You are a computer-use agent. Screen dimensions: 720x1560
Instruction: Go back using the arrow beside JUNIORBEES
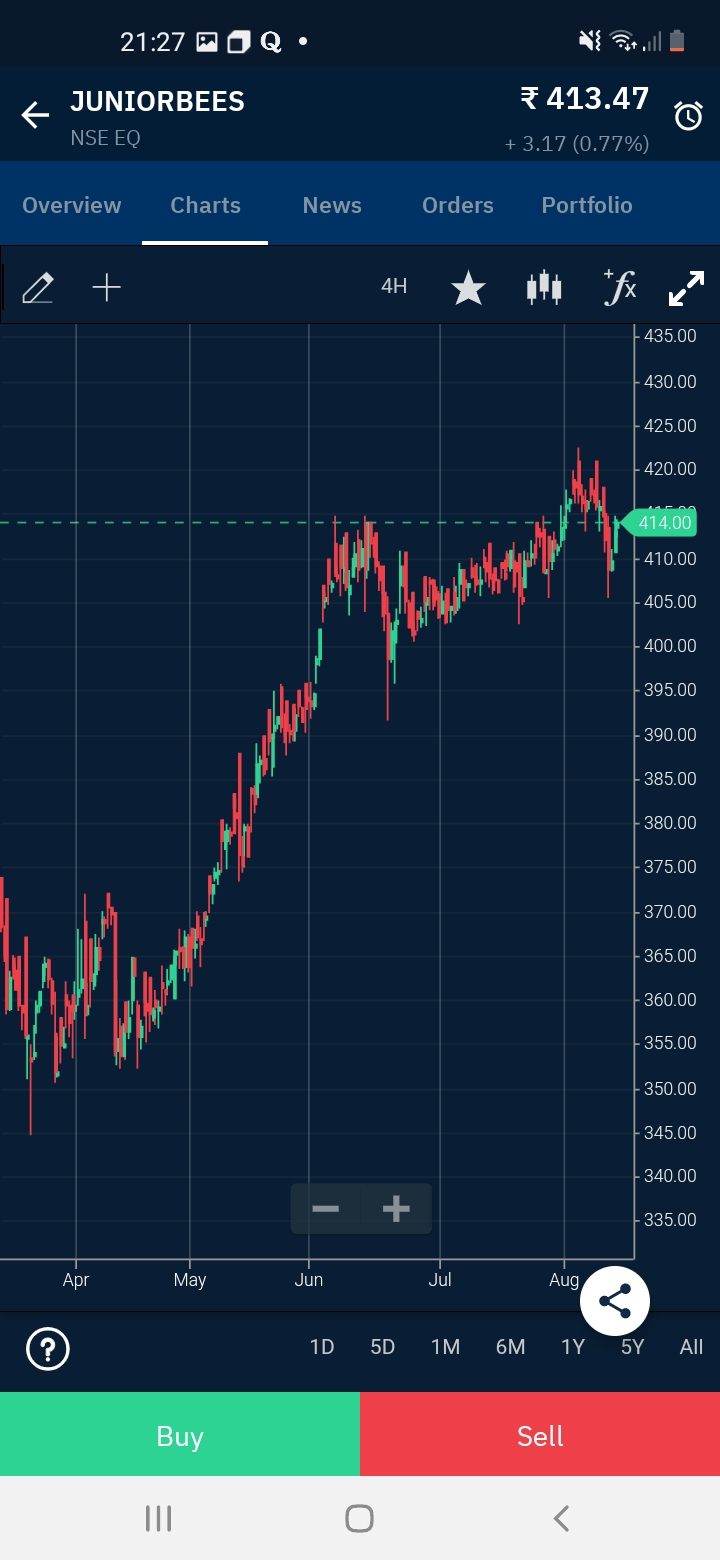[35, 116]
